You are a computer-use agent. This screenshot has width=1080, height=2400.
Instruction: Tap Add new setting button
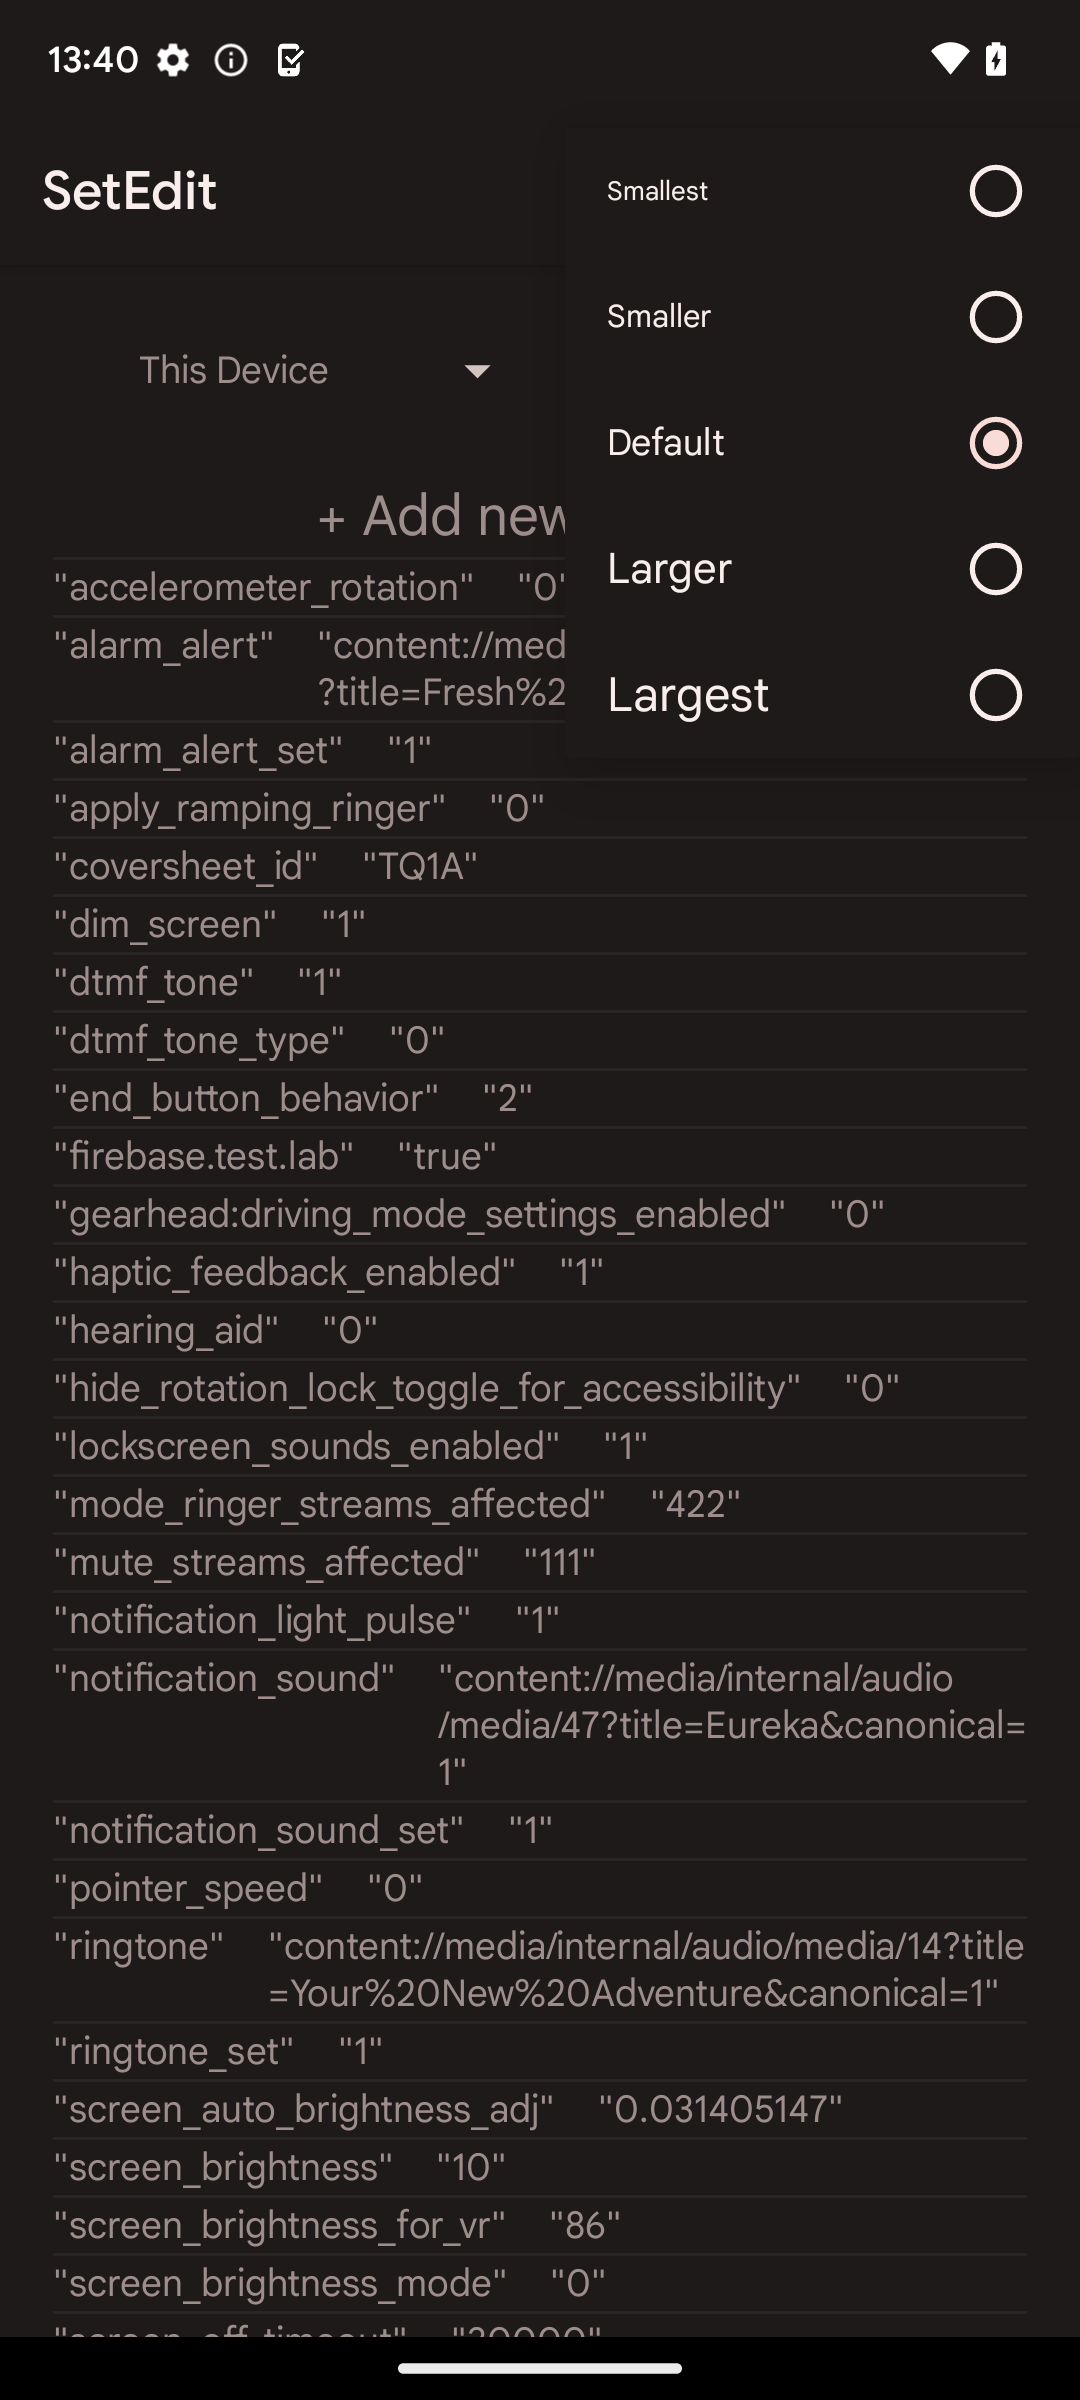click(x=442, y=516)
